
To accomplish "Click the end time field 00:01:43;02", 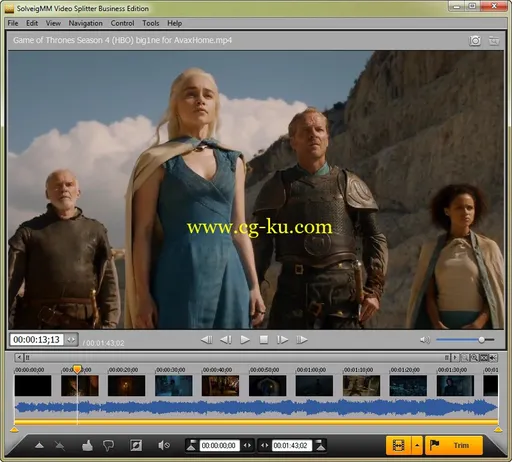I will (292, 445).
